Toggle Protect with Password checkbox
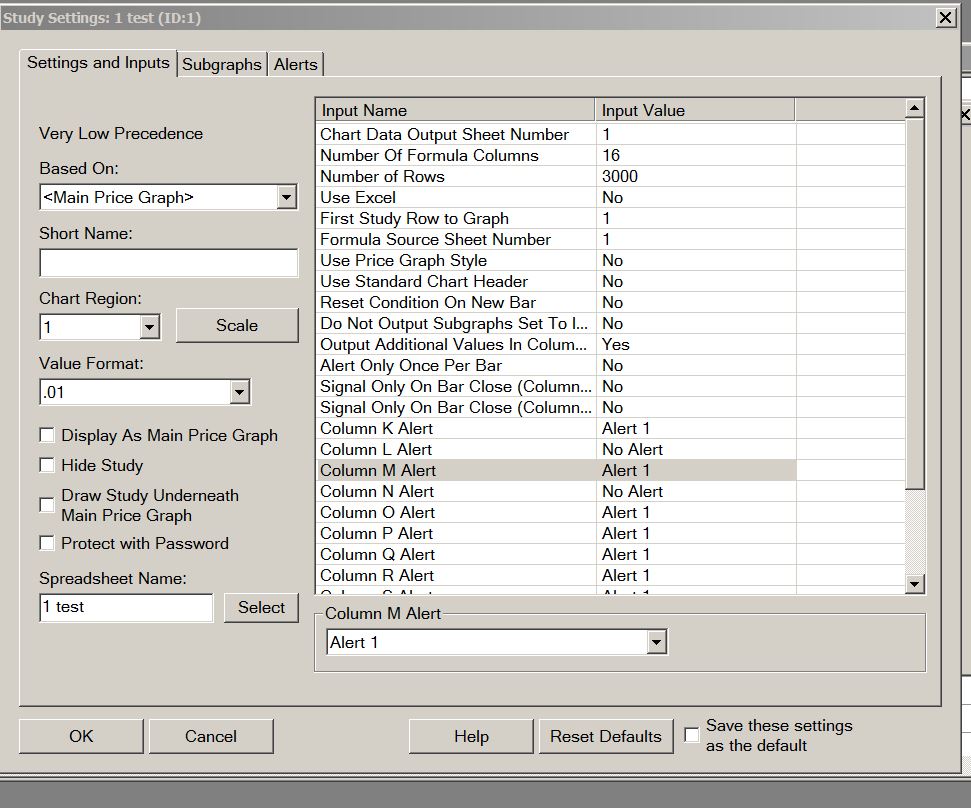971x808 pixels. pos(47,543)
